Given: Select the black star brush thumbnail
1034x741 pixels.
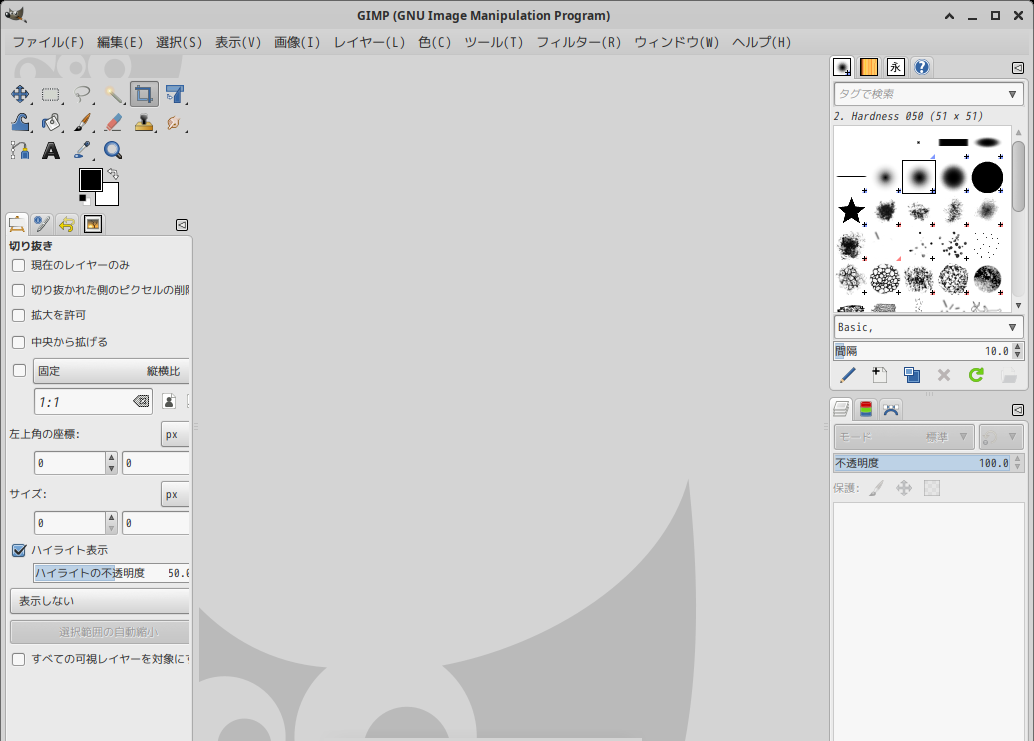Looking at the screenshot, I should [x=851, y=211].
